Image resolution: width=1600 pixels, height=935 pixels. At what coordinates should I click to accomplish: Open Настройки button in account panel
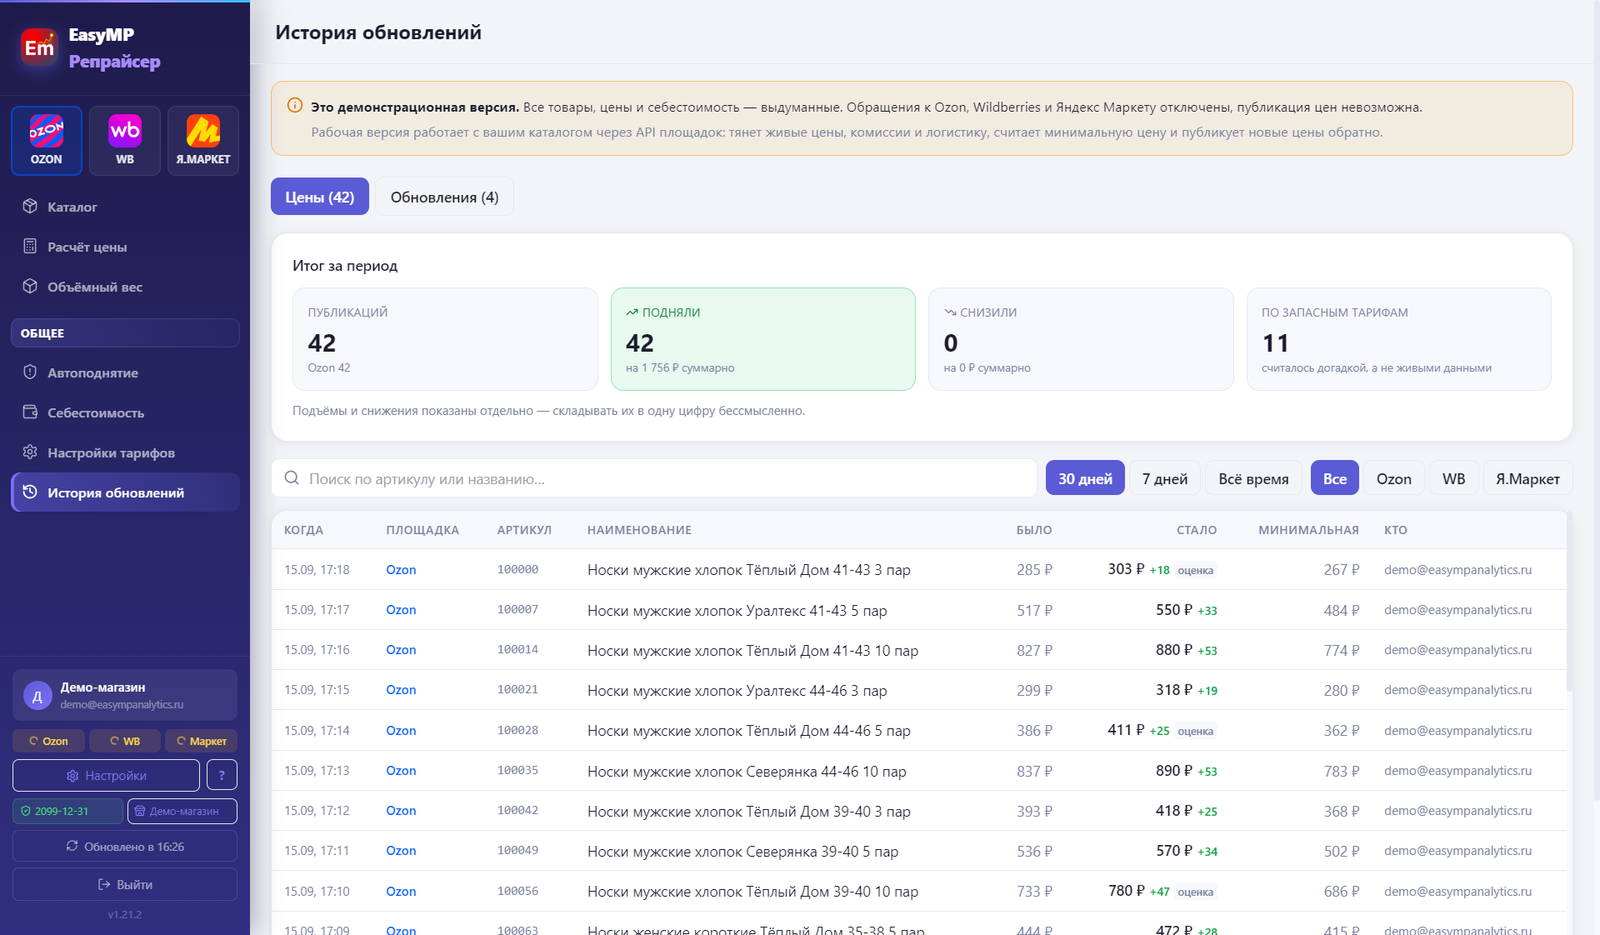pos(106,775)
